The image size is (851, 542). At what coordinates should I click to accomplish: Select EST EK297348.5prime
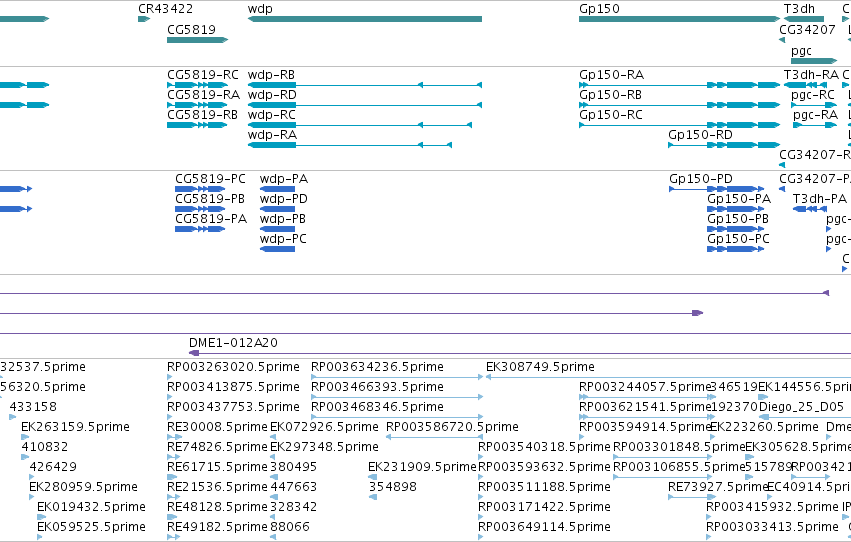pyautogui.click(x=324, y=448)
